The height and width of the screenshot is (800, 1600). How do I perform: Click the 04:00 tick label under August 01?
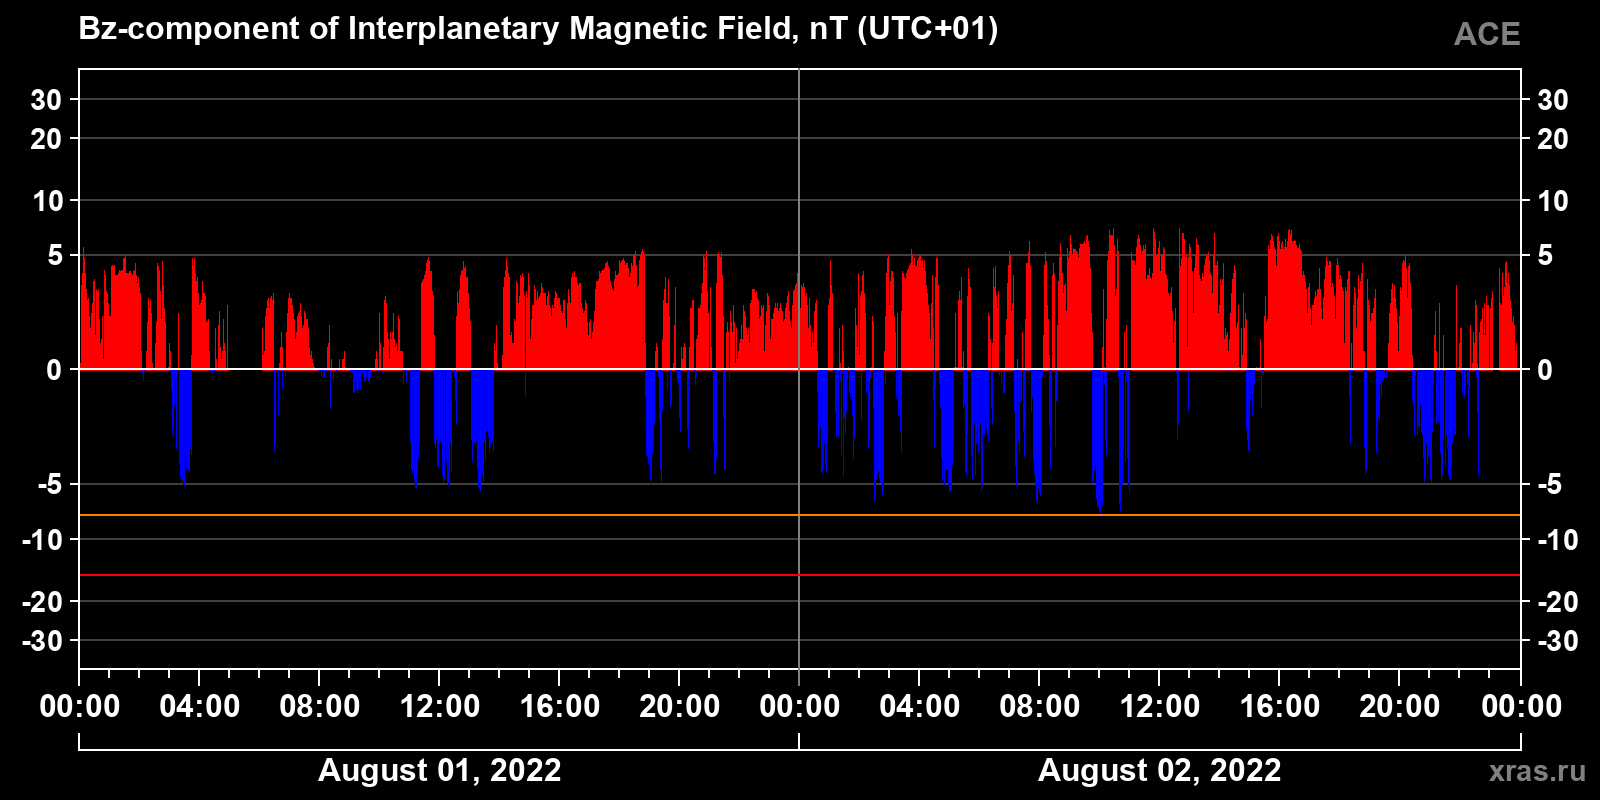[200, 707]
